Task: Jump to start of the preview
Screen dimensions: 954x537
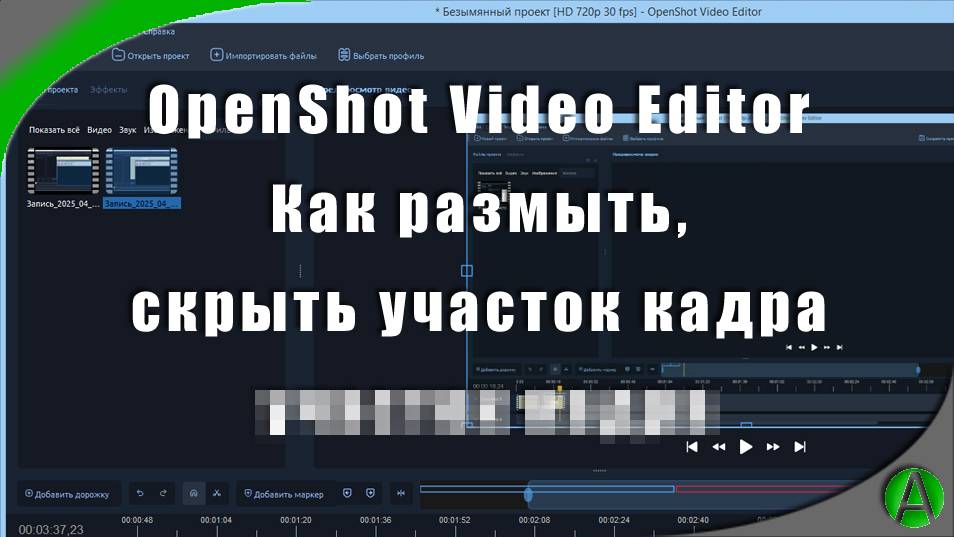Action: point(692,447)
